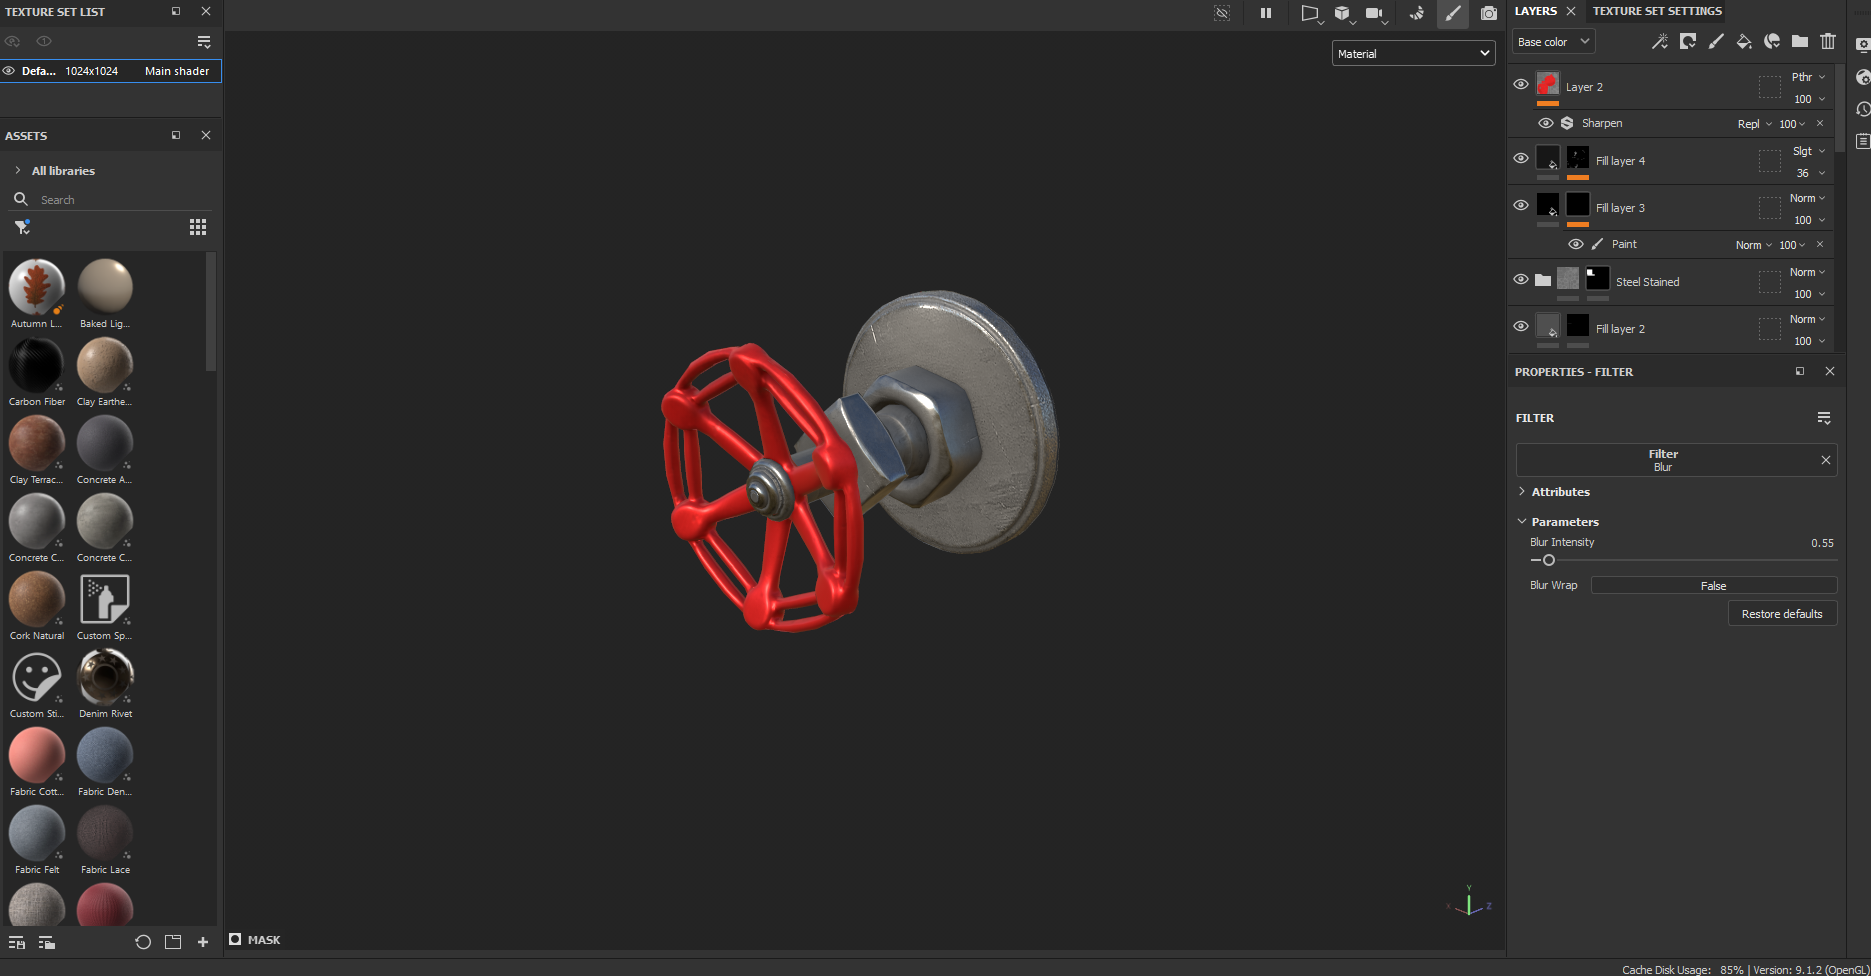Screen dimensions: 1871x976
Task: Hide Layer 2 using its eye icon
Action: [x=1521, y=85]
